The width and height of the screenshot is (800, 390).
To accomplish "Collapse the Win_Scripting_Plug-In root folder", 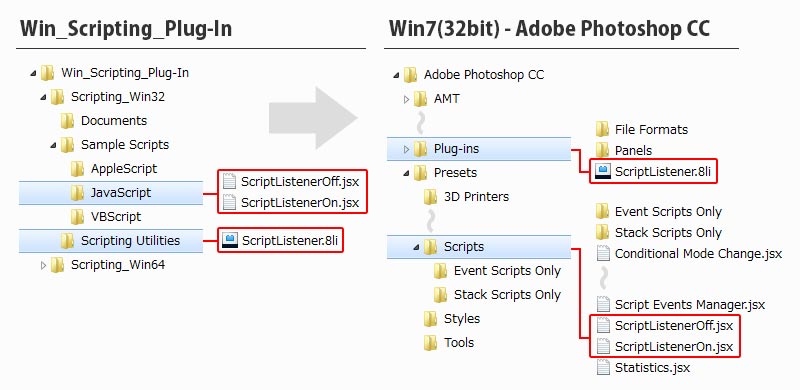I will [x=33, y=74].
